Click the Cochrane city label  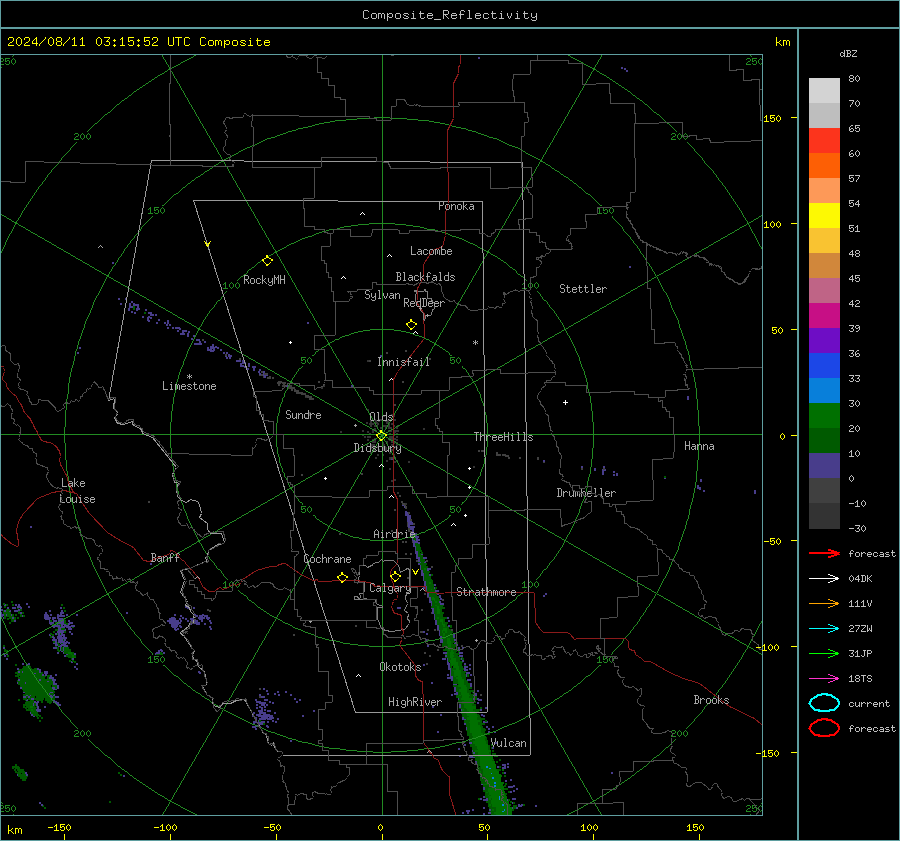[327, 559]
